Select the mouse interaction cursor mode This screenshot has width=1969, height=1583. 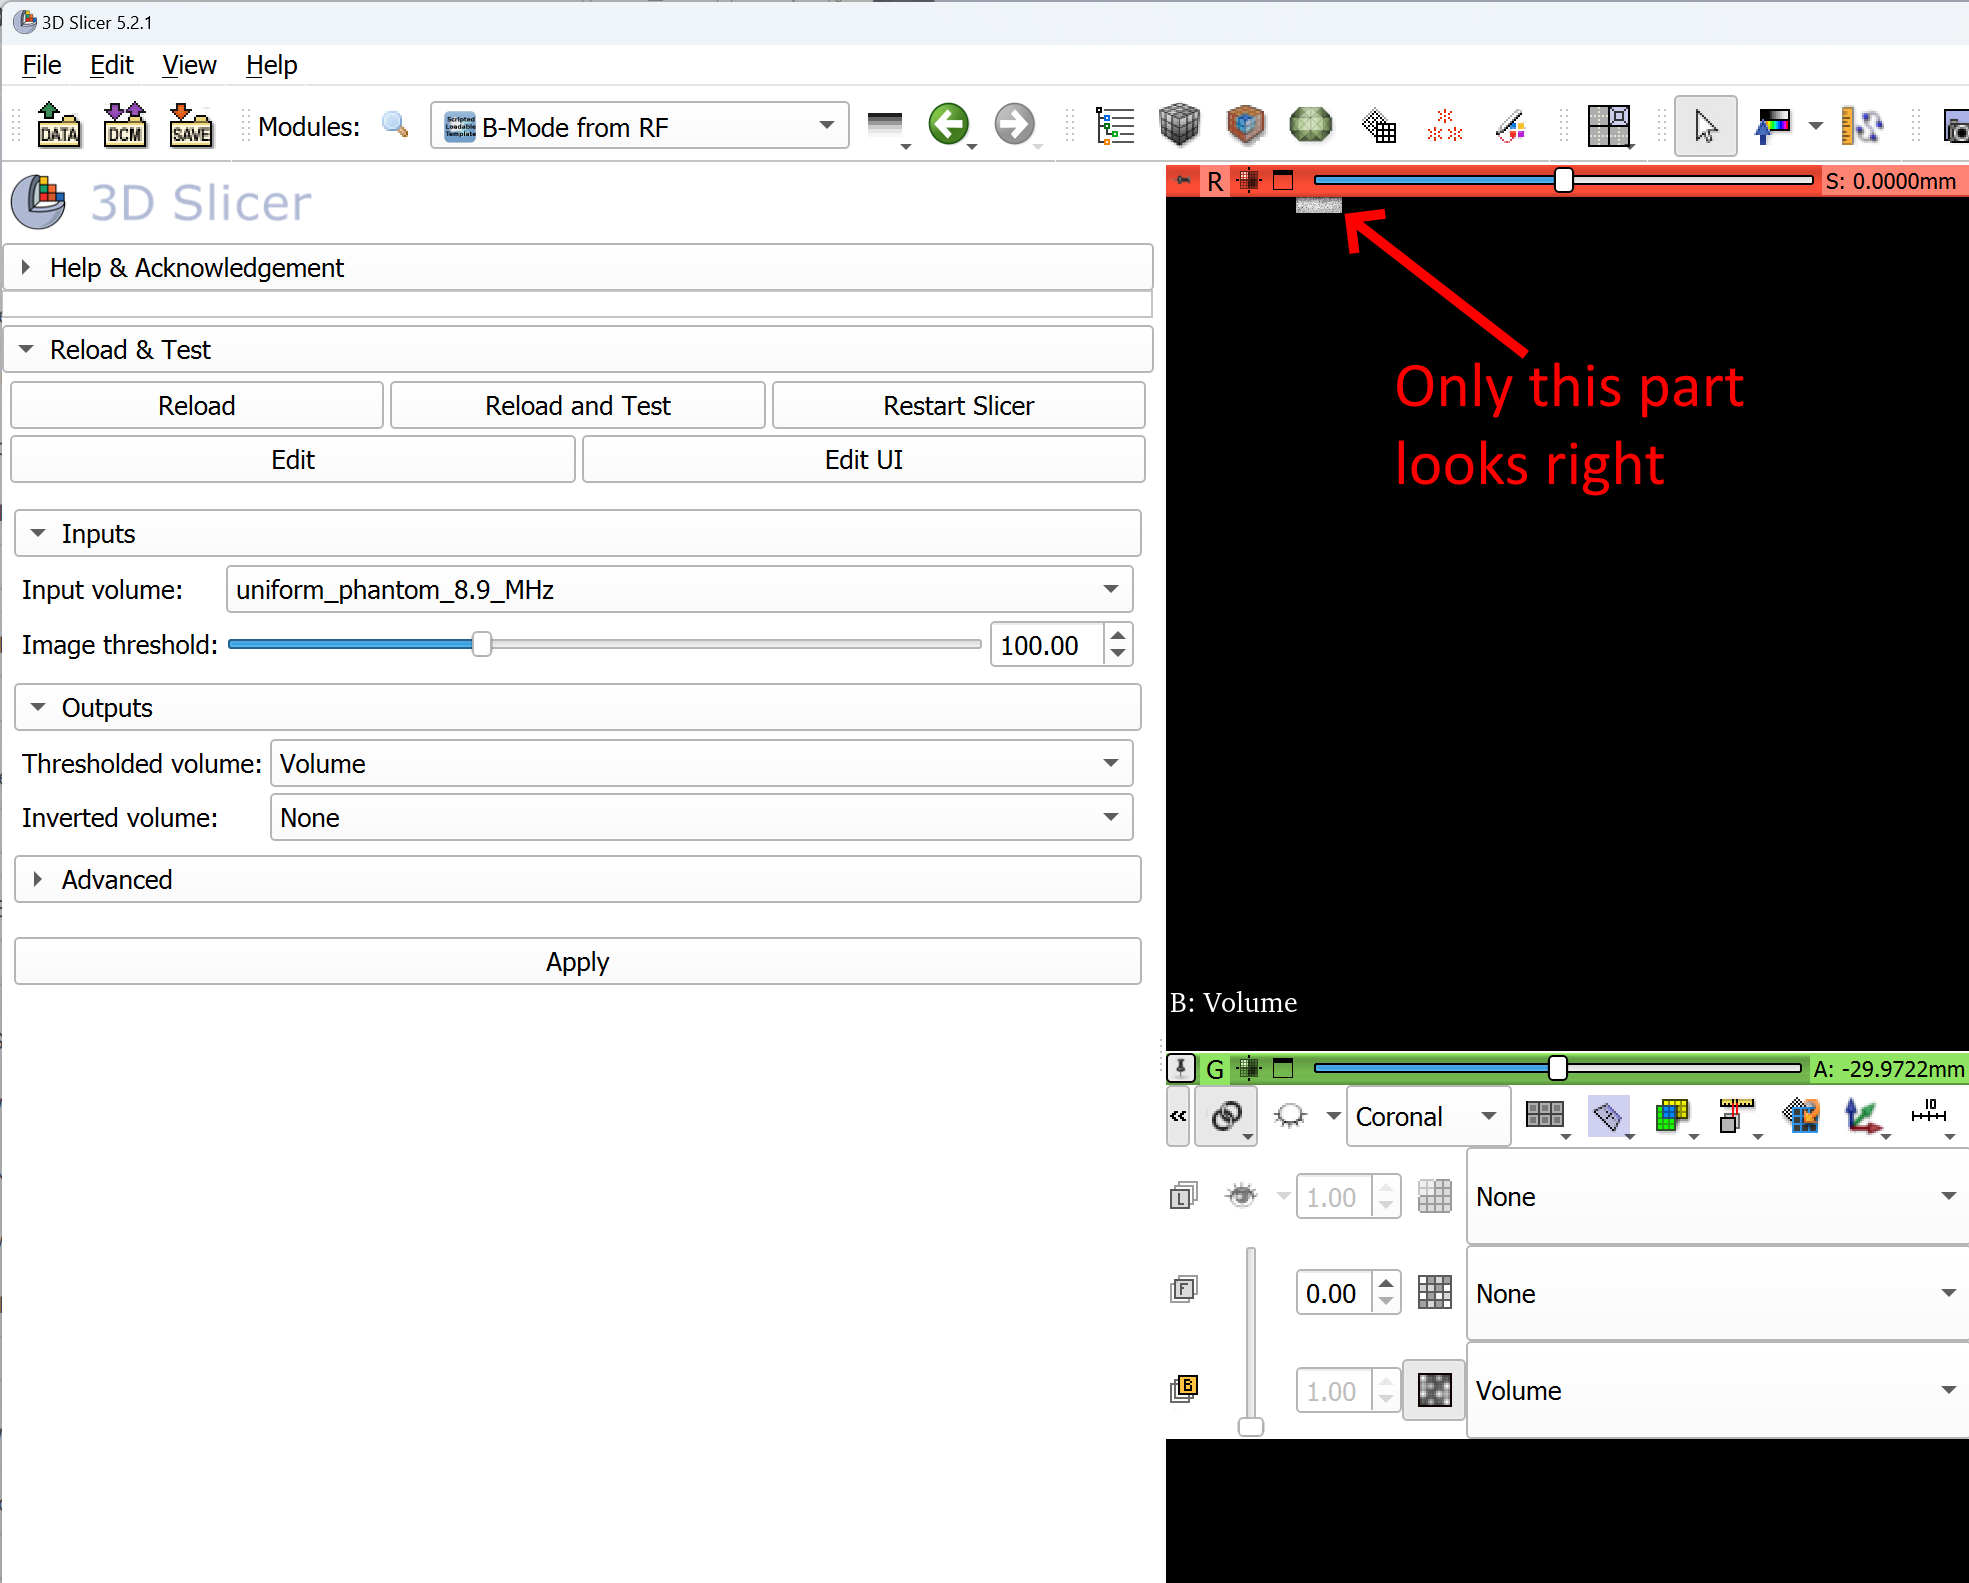coord(1705,126)
